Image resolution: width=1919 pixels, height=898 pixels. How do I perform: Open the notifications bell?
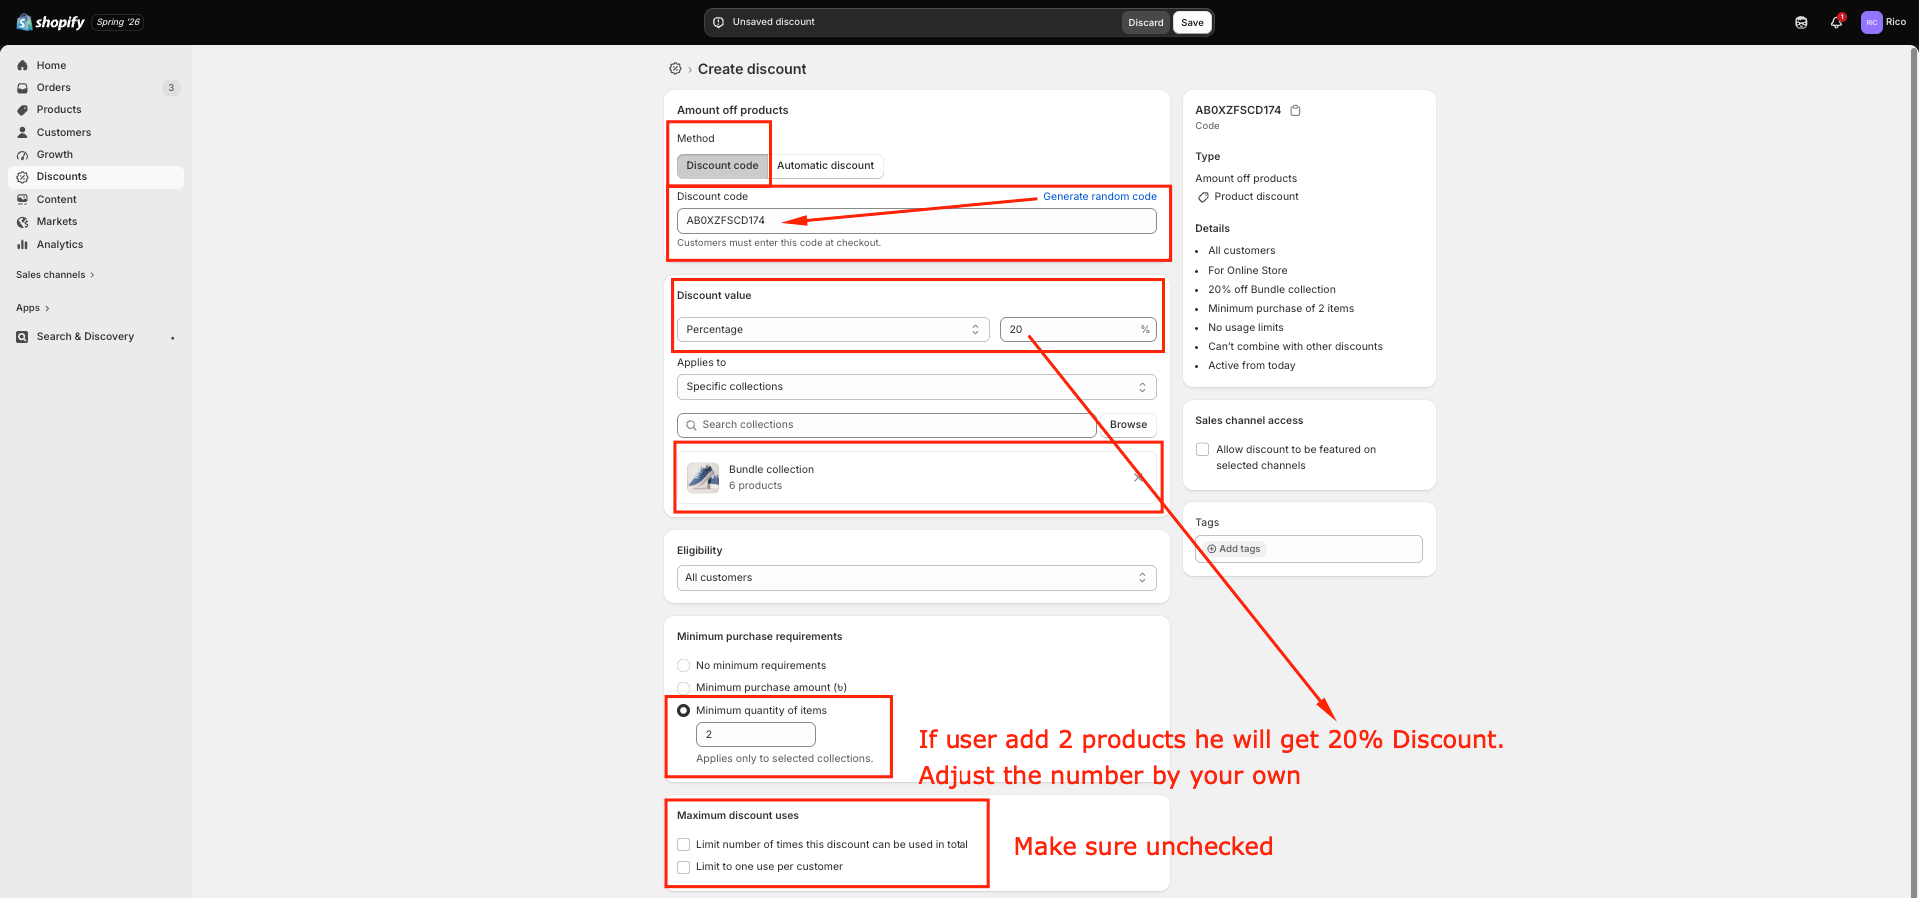coord(1836,22)
